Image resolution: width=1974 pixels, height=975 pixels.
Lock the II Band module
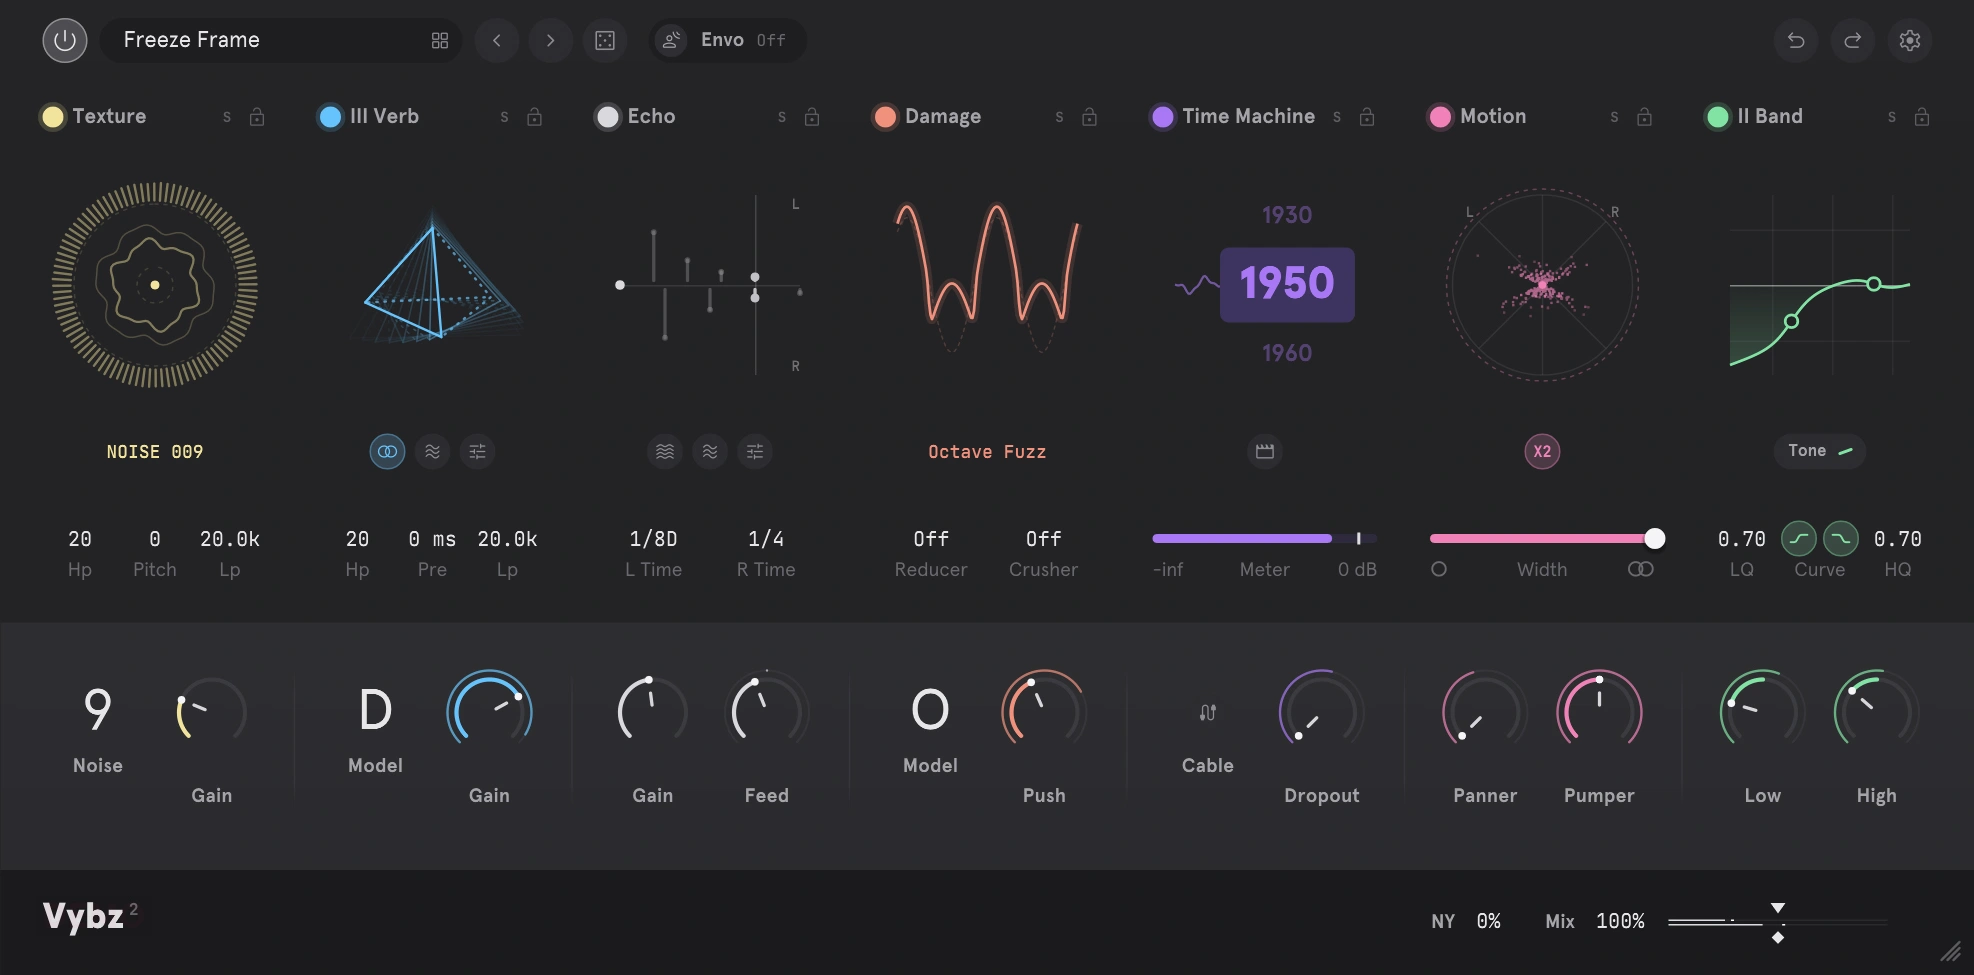coord(1922,117)
